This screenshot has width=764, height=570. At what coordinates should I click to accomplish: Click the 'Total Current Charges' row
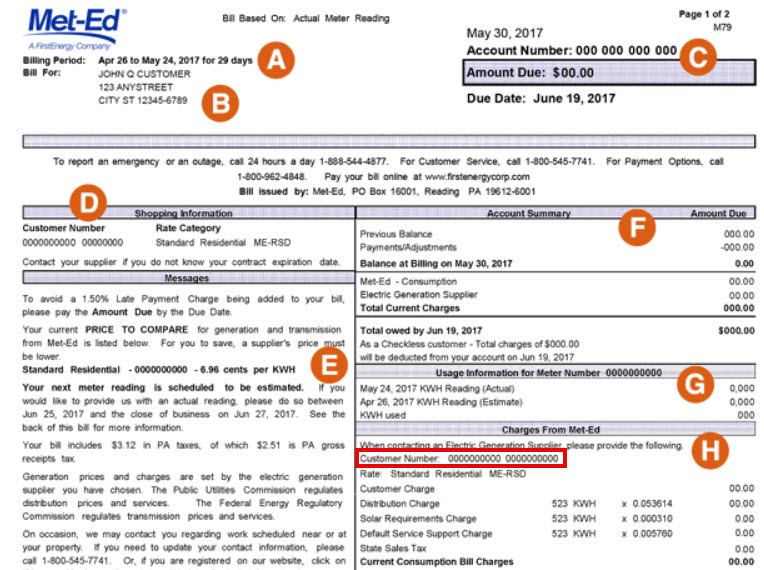(557, 308)
